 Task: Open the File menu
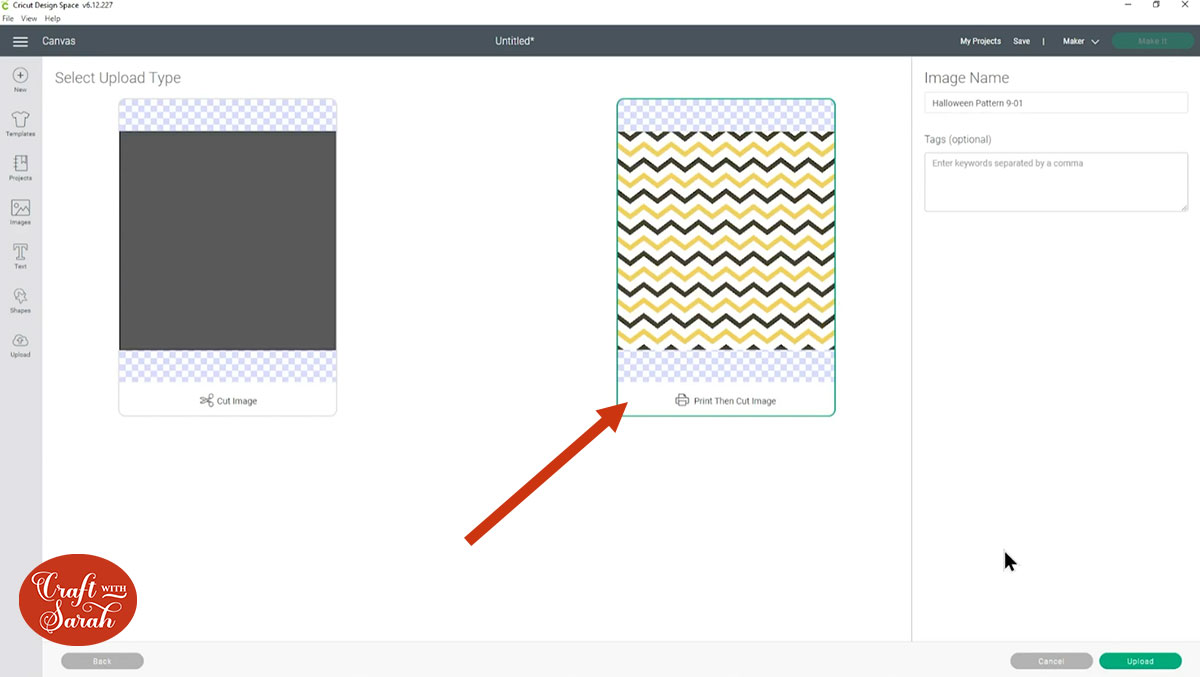tap(8, 18)
